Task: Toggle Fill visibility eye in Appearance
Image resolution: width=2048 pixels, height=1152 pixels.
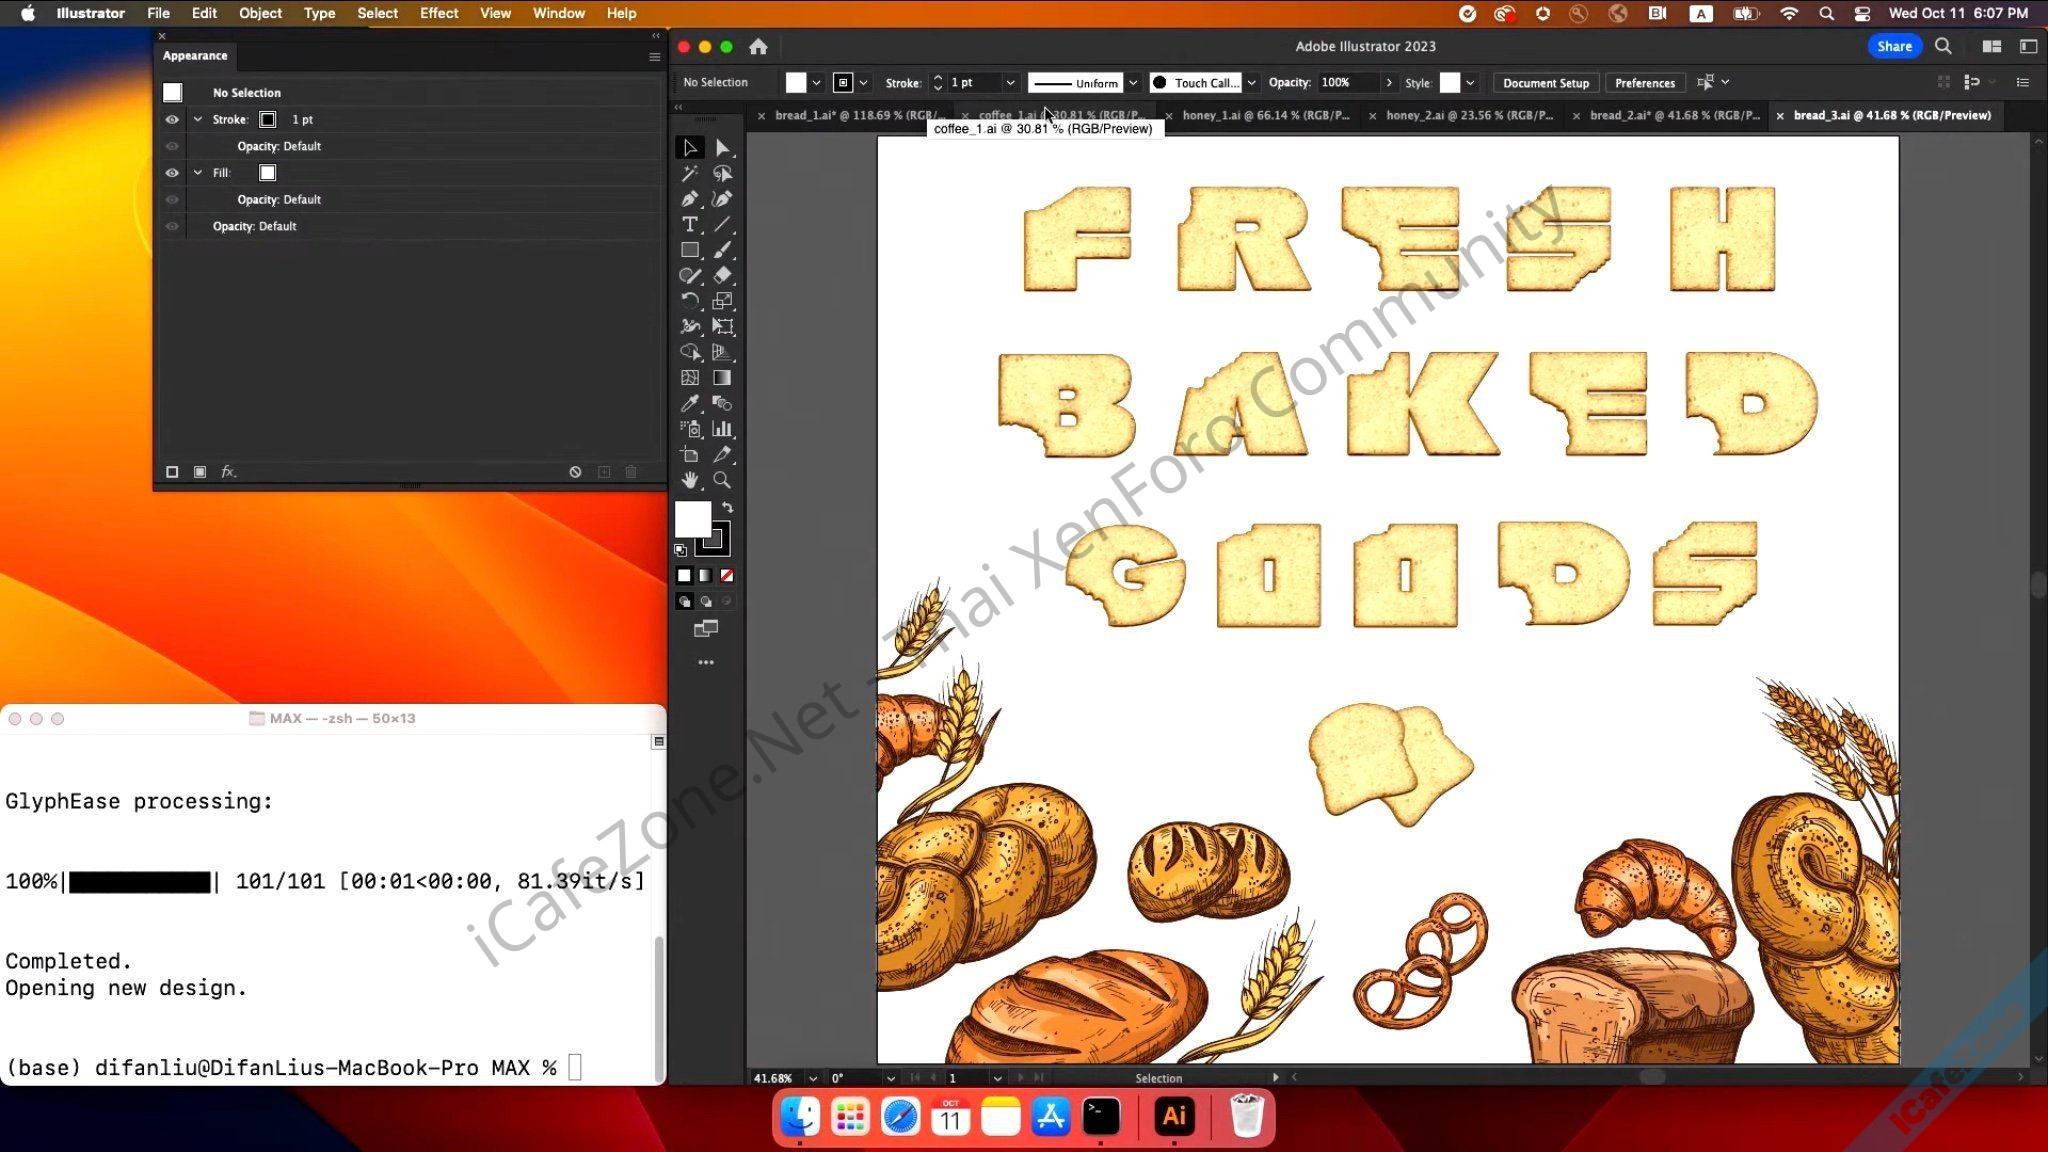Action: (x=172, y=173)
